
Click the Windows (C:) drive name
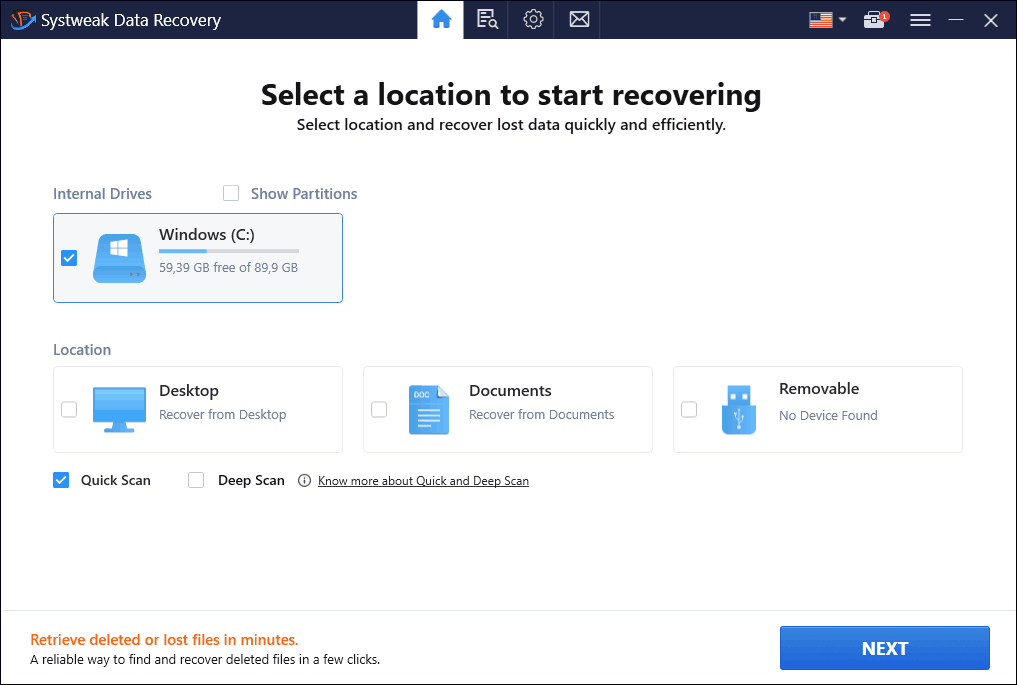(207, 234)
